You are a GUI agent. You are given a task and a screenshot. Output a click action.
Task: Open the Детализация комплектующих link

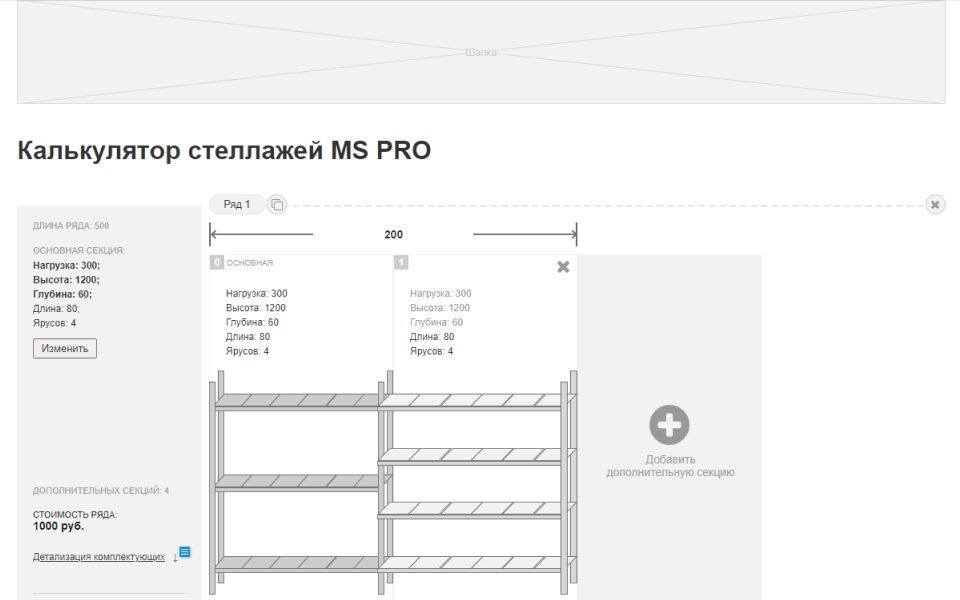[99, 557]
